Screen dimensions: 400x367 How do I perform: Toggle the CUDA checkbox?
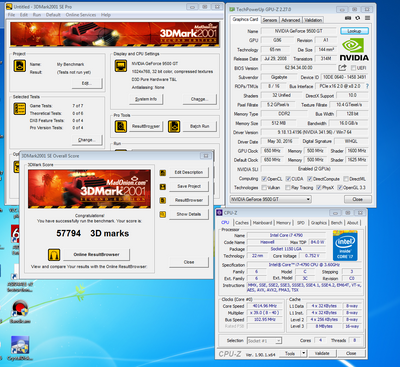click(288, 179)
